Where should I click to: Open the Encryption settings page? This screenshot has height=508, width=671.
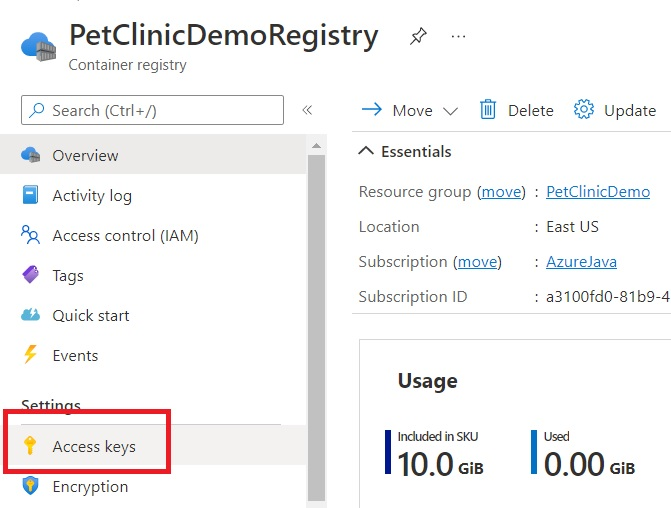[x=153, y=486]
